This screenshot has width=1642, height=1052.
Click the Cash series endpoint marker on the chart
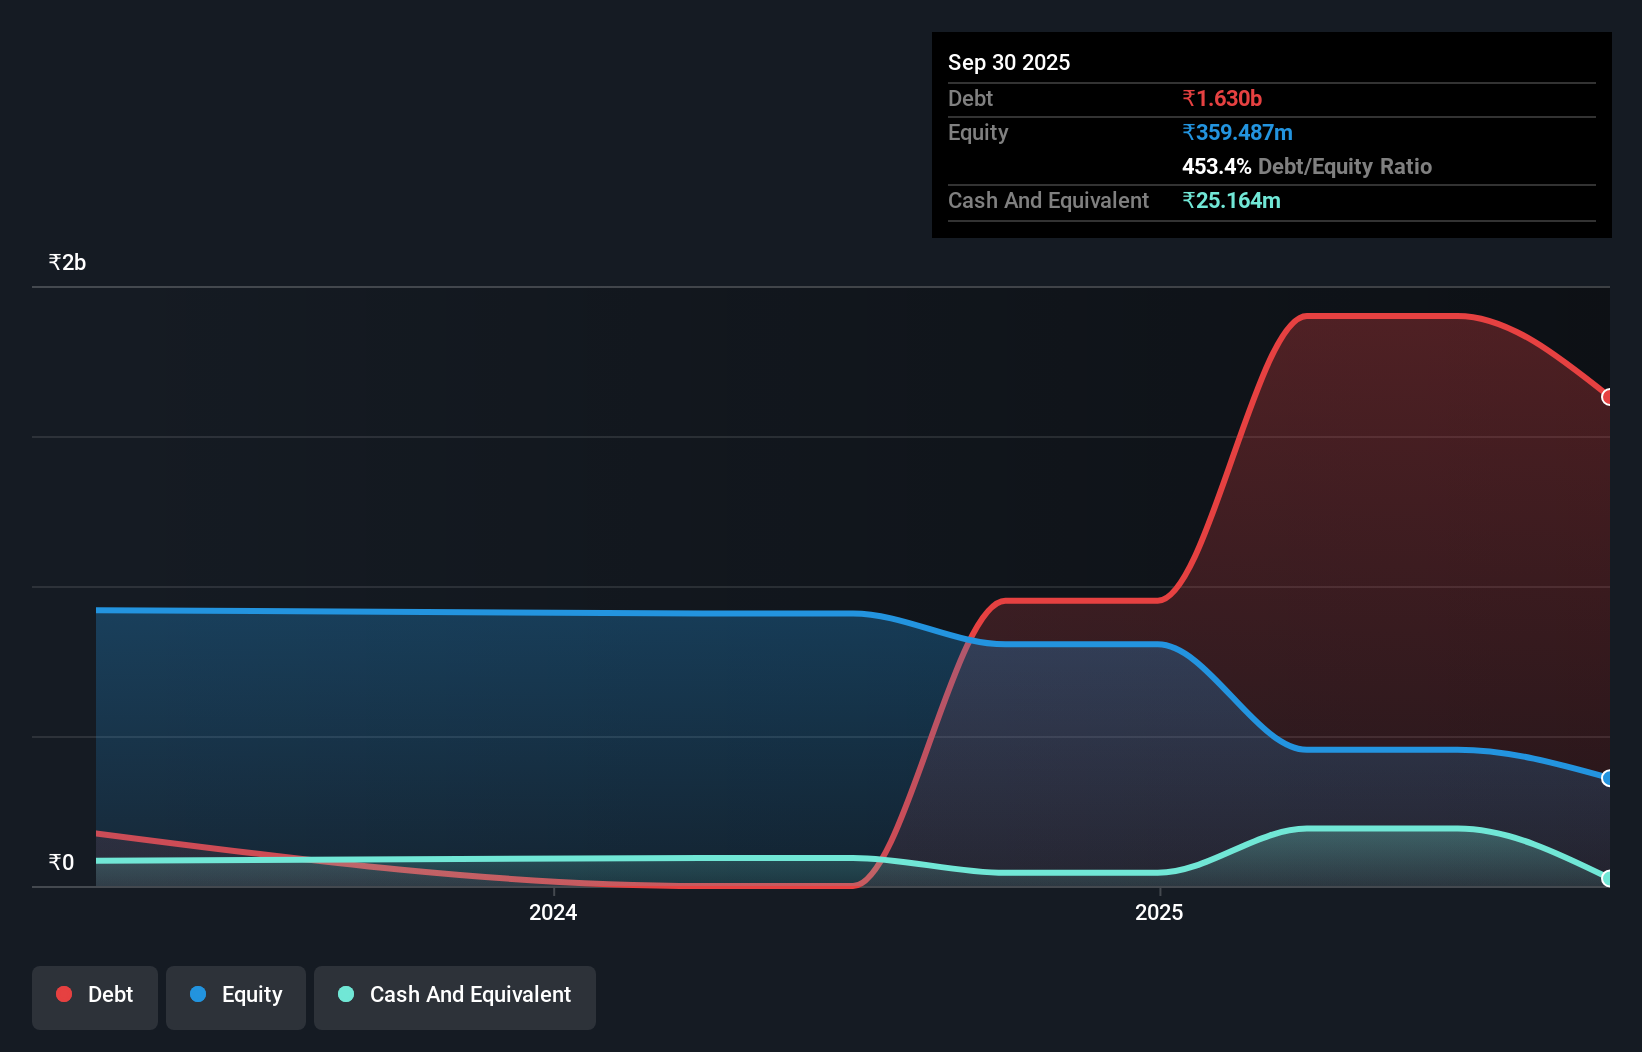click(1608, 879)
